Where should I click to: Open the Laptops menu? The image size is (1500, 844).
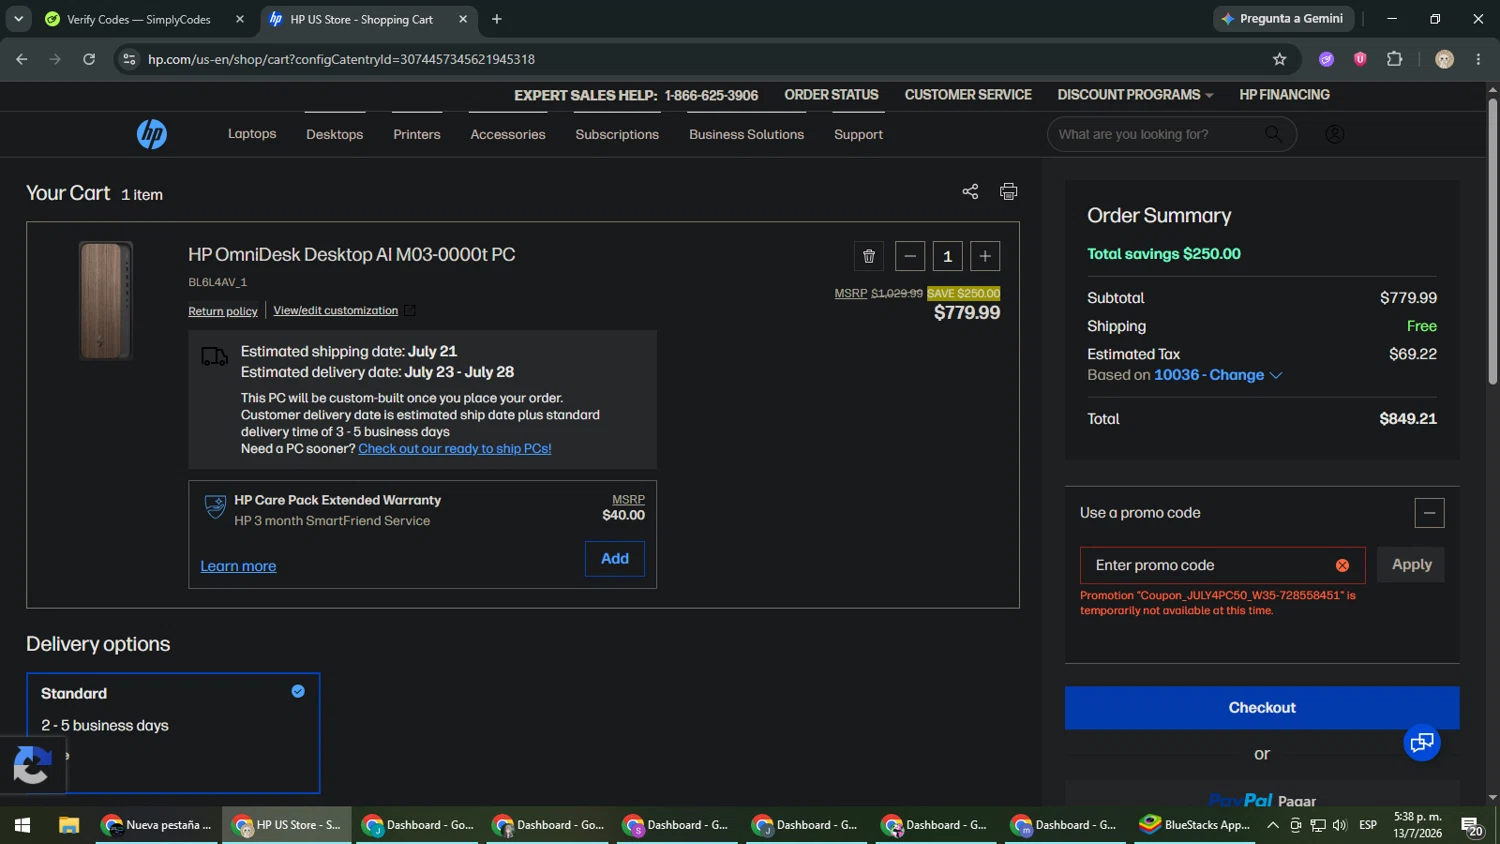pos(252,134)
